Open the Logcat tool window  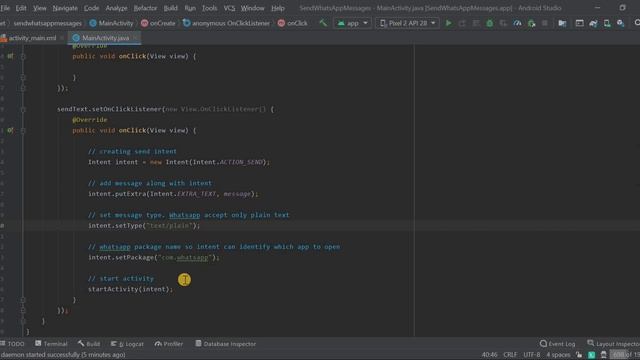(x=127, y=344)
